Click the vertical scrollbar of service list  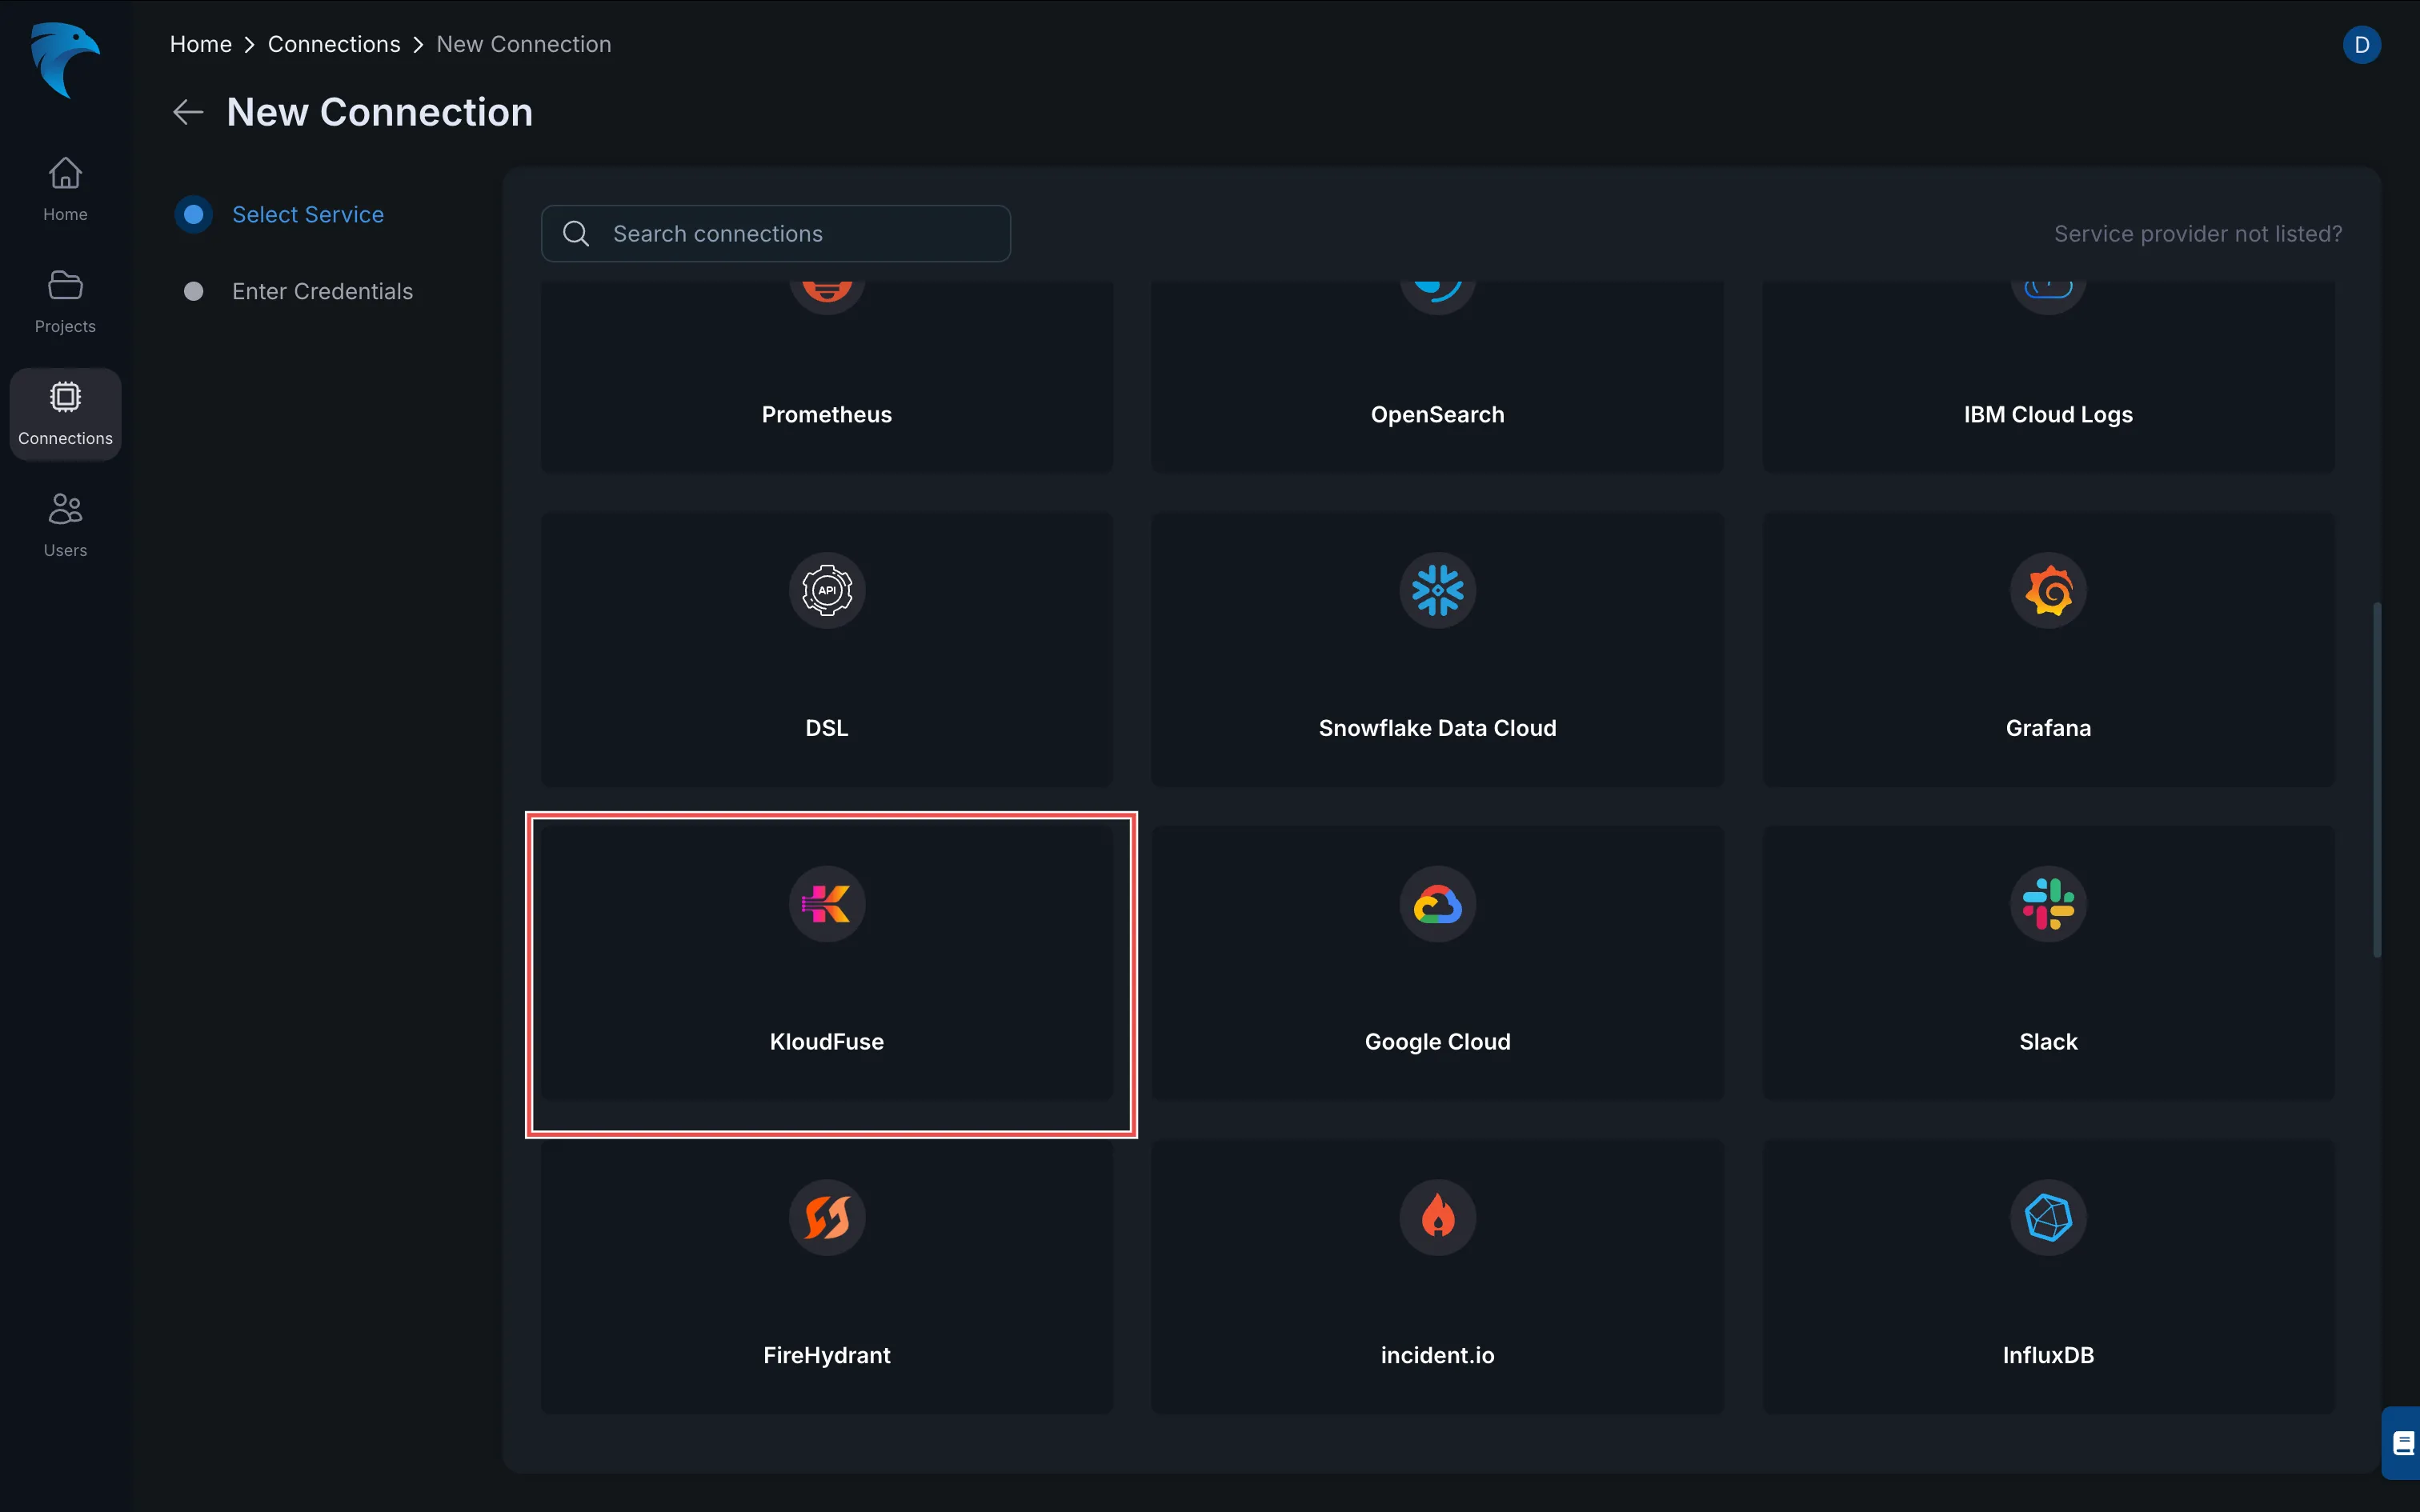(2376, 780)
